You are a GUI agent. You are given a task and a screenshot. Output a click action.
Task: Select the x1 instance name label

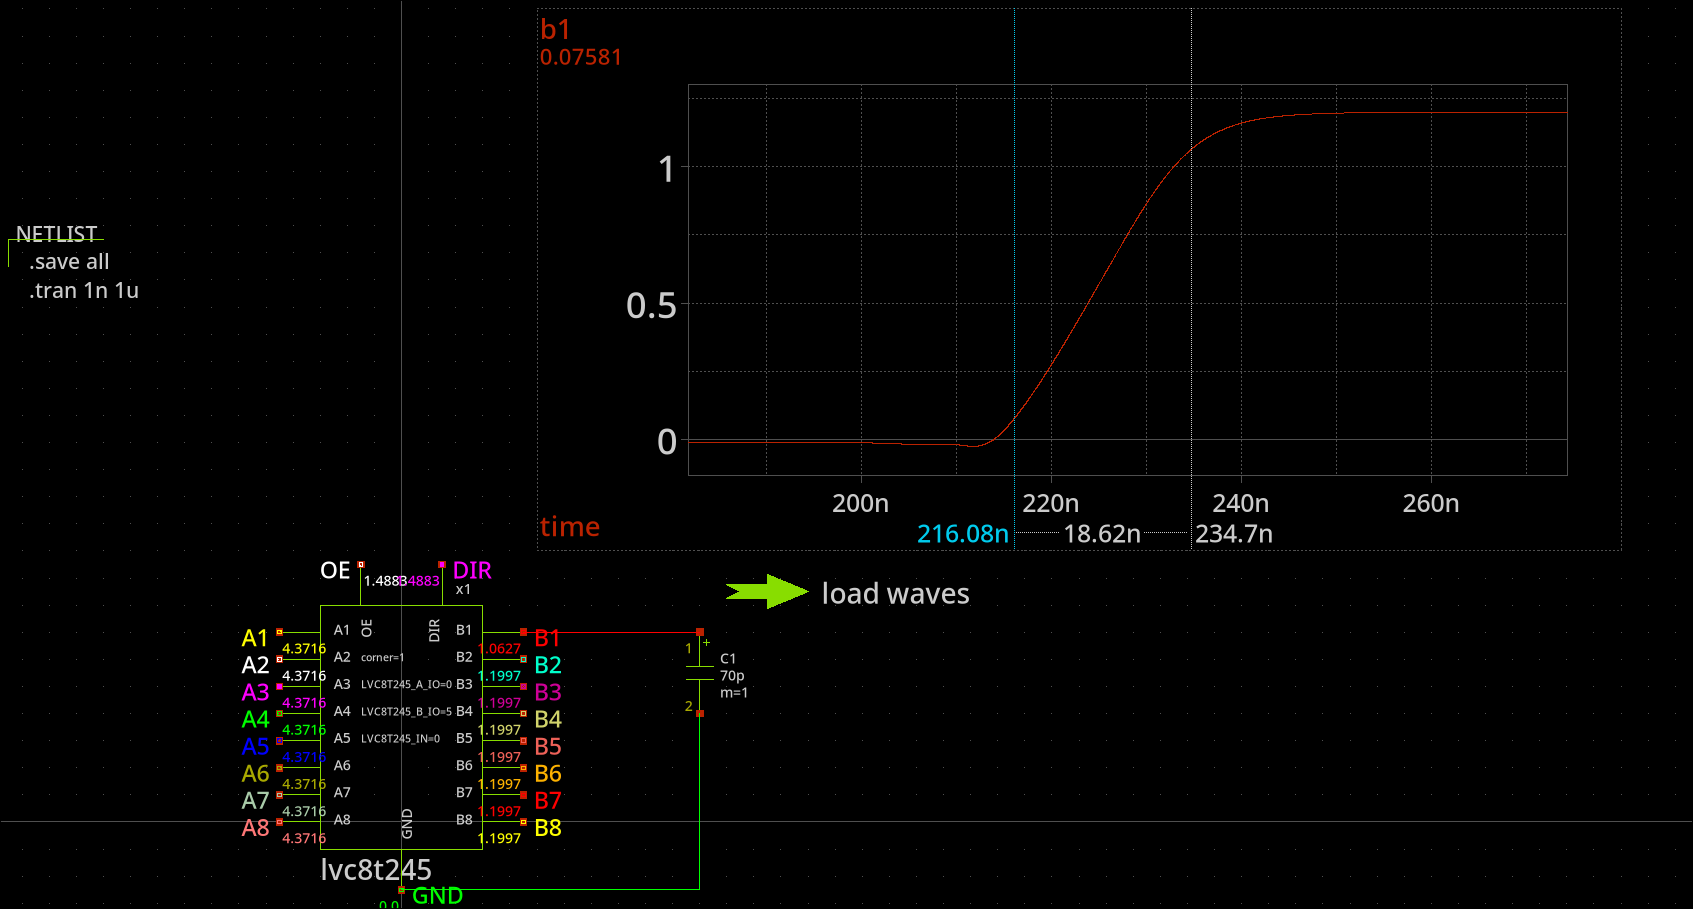pos(463,590)
